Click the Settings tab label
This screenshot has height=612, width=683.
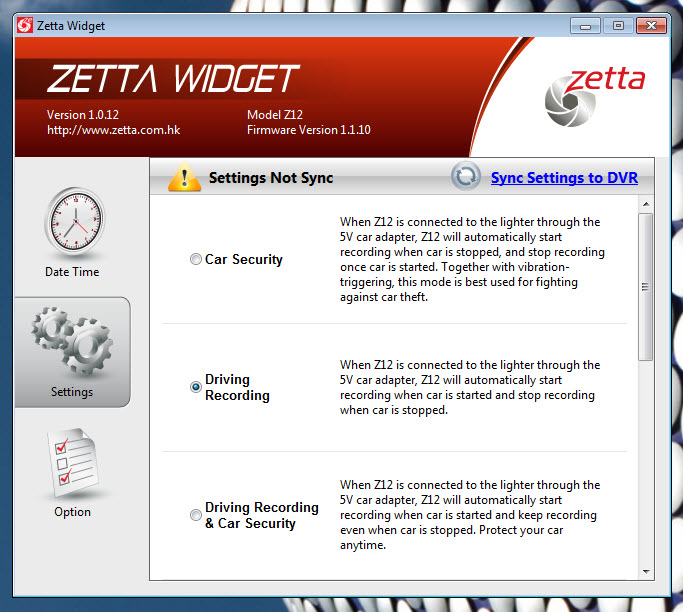click(x=72, y=392)
